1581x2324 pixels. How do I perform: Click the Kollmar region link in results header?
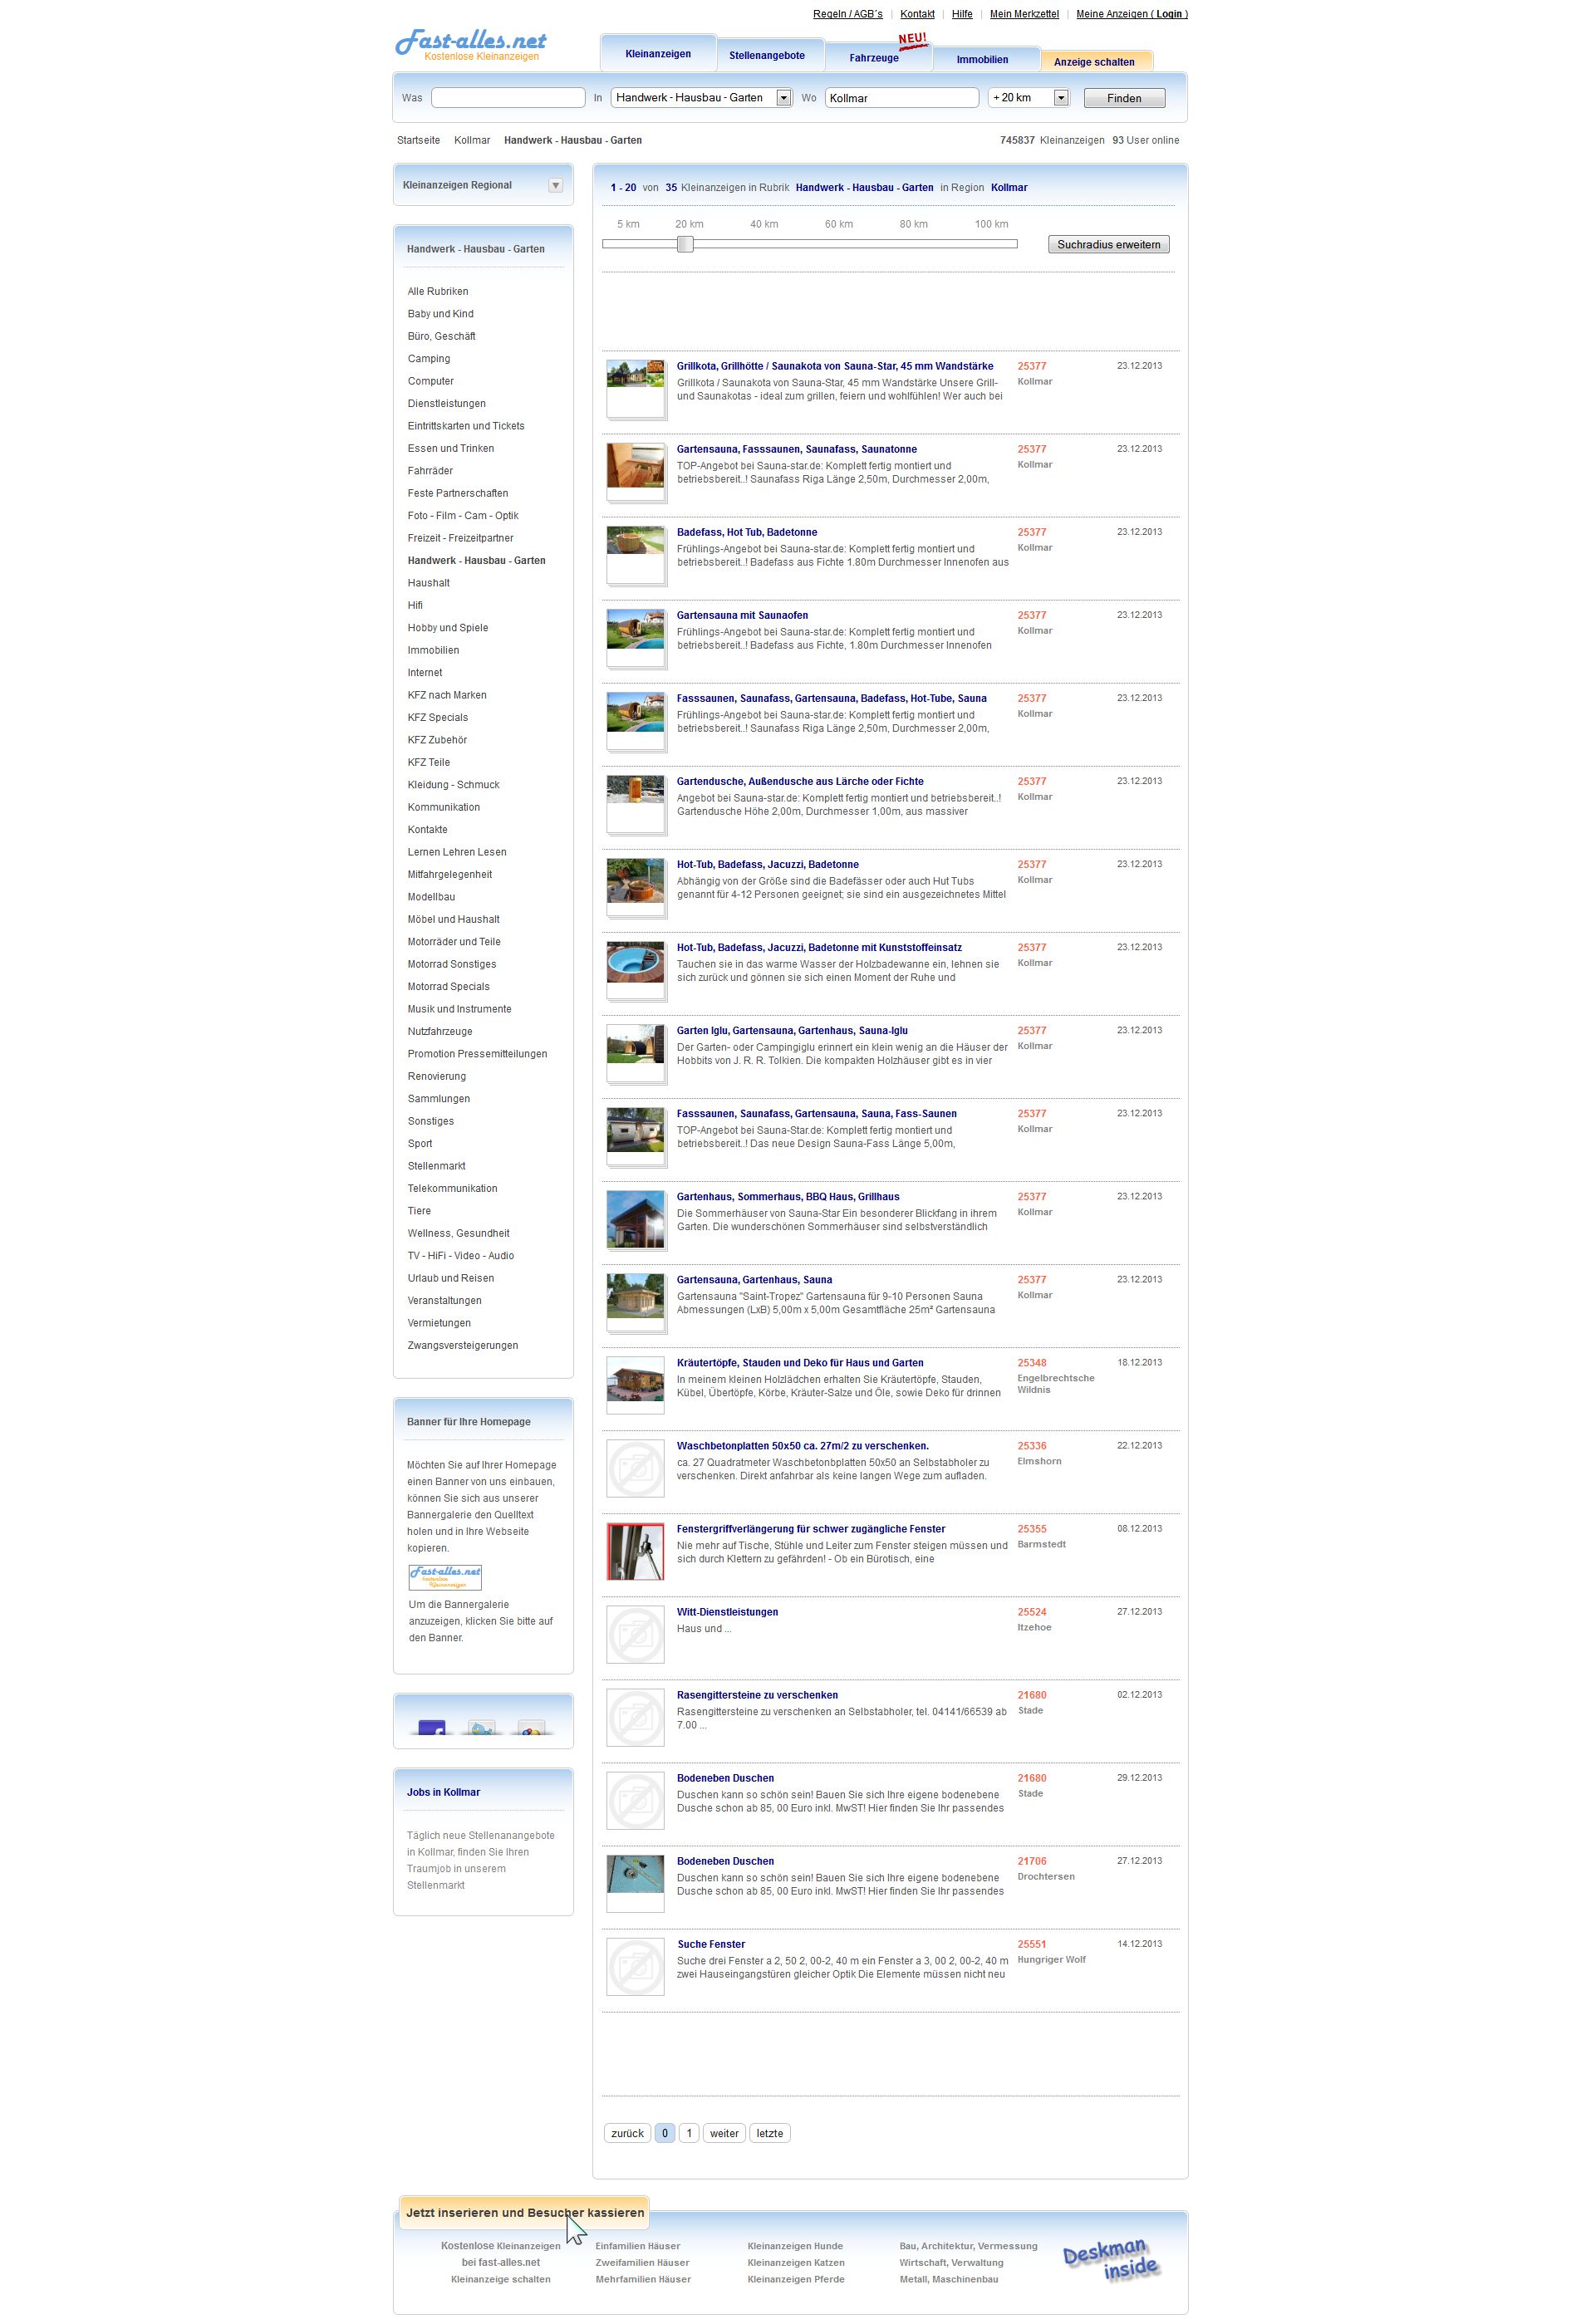(x=1009, y=188)
